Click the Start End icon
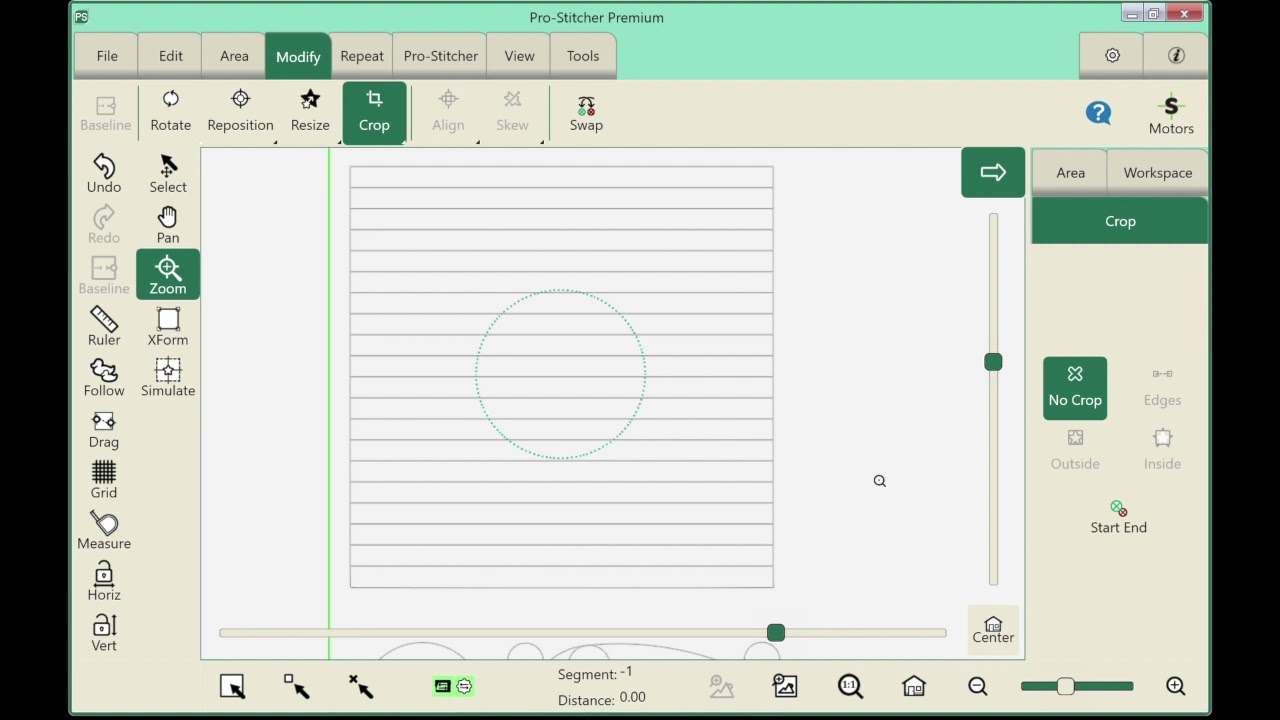The height and width of the screenshot is (720, 1280). 1118,517
